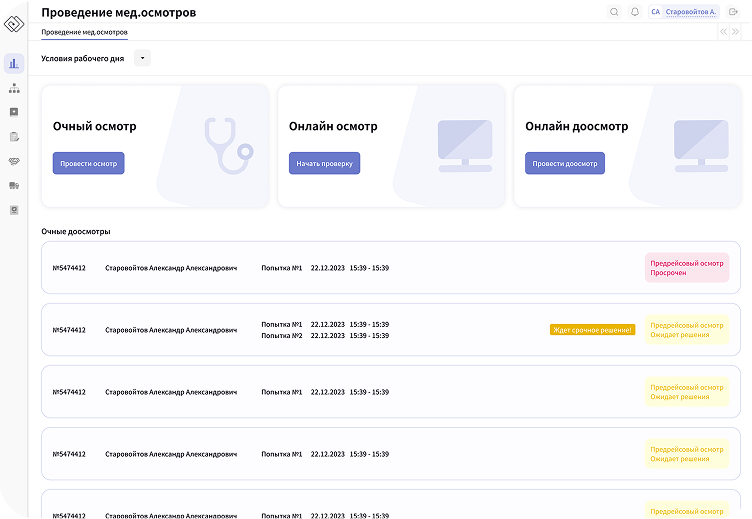Select the Проведение мед.осмотров tab

pos(84,32)
